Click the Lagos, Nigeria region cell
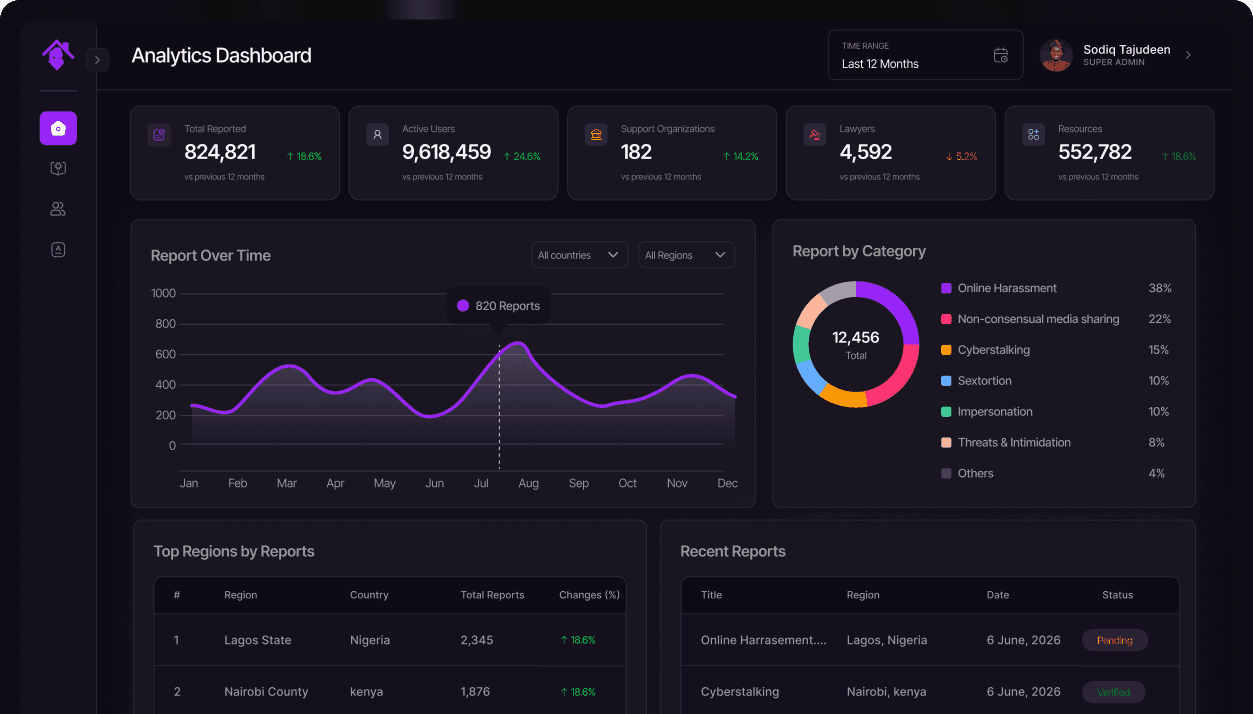This screenshot has width=1253, height=714. pyautogui.click(x=887, y=640)
